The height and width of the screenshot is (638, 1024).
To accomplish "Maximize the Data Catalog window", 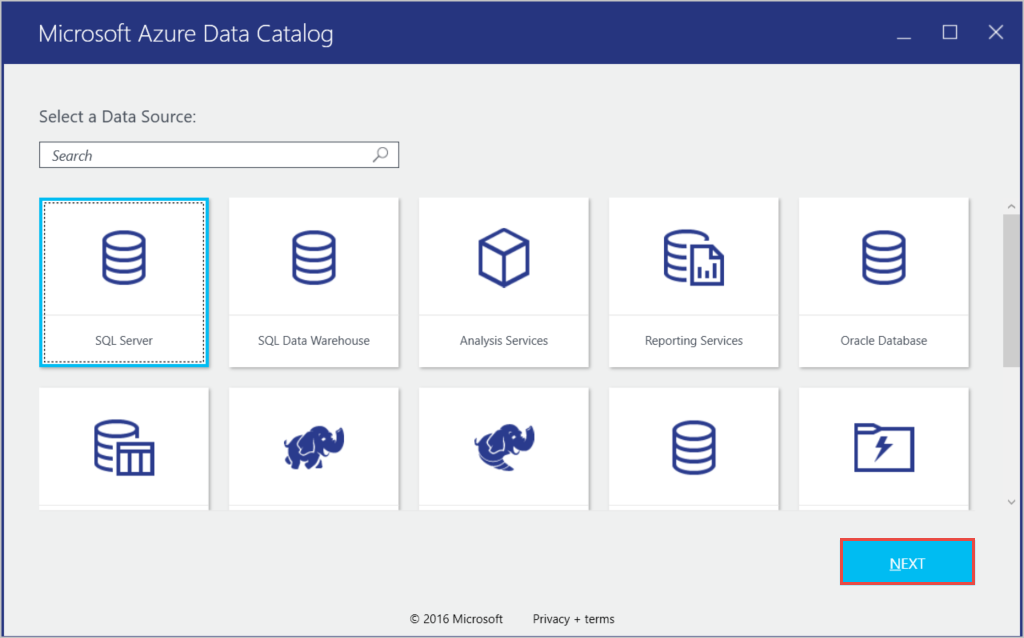I will [949, 32].
